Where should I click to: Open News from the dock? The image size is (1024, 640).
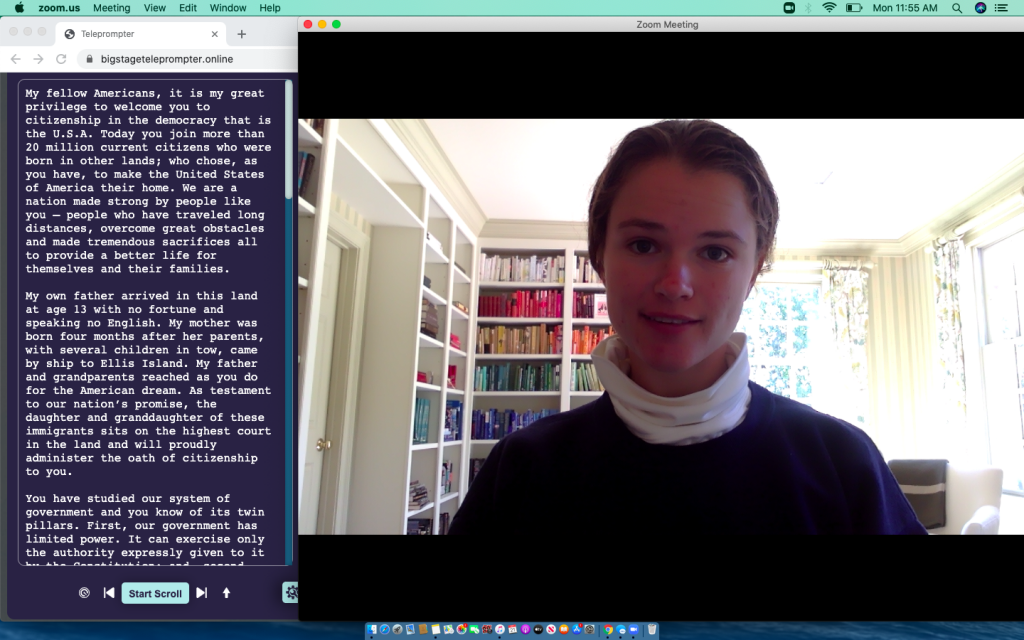551,630
